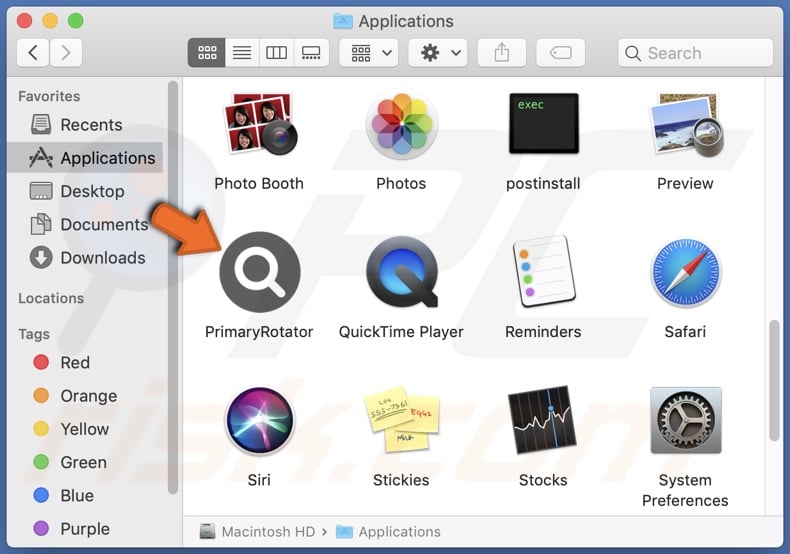Select the Photos app icon
This screenshot has width=790, height=554.
point(402,123)
